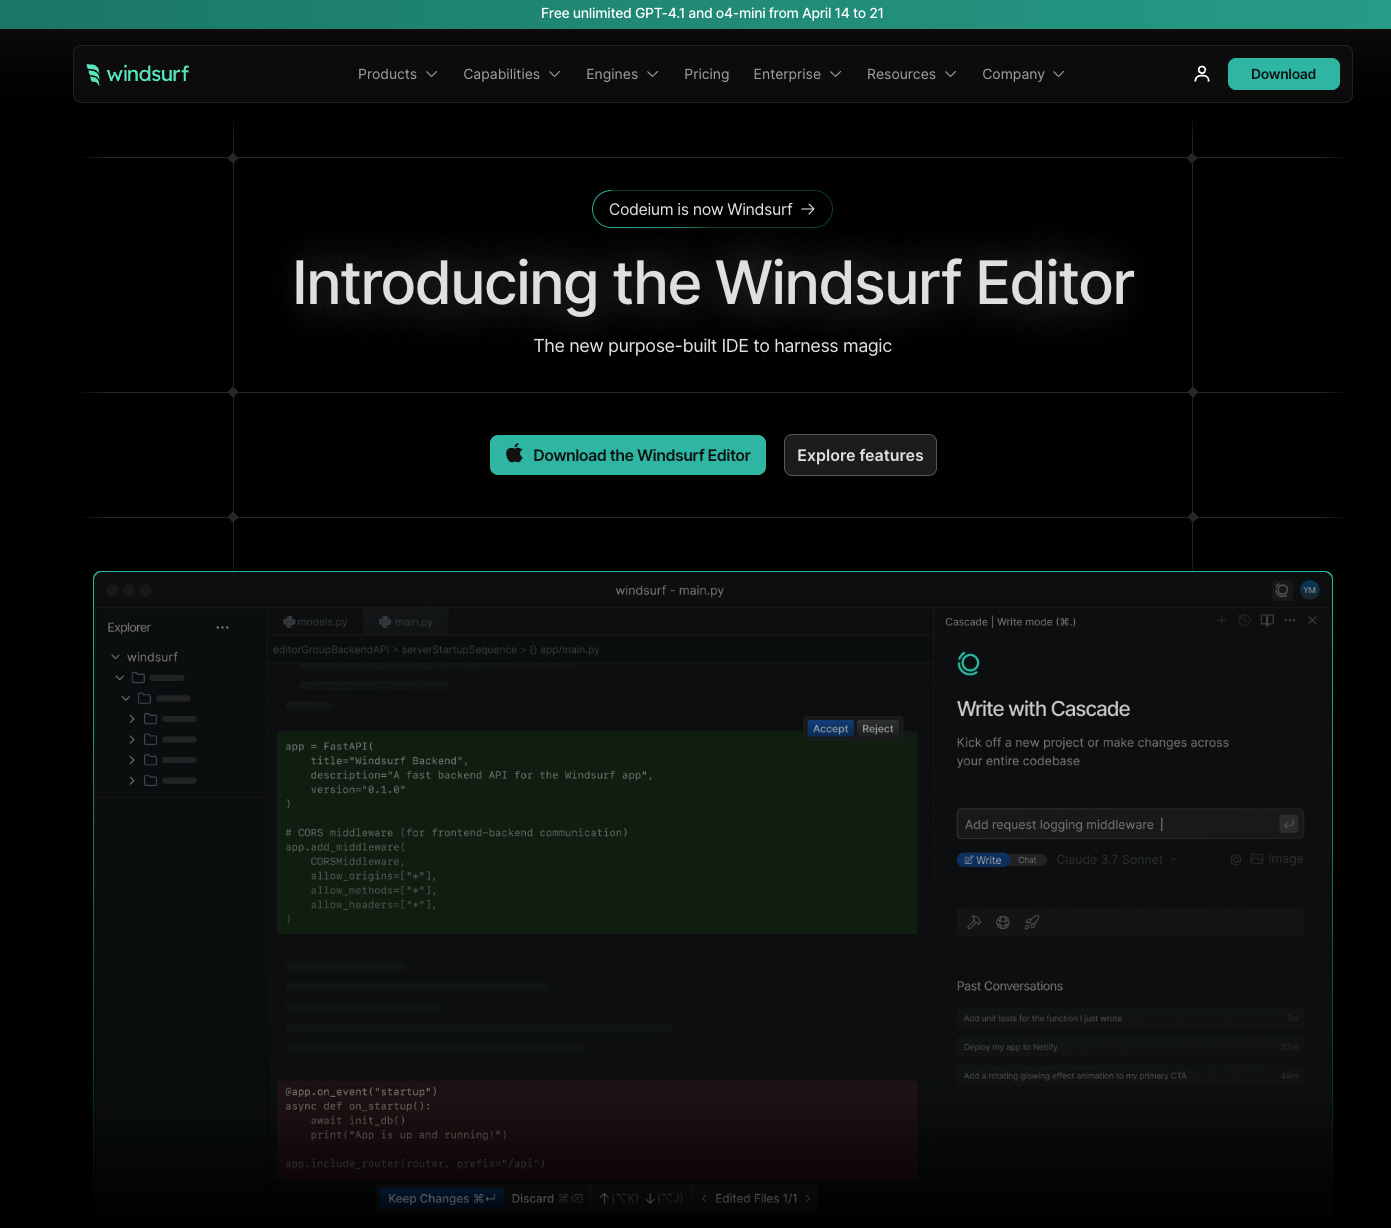Go to previous edited file chevron
This screenshot has width=1391, height=1228.
point(704,1198)
